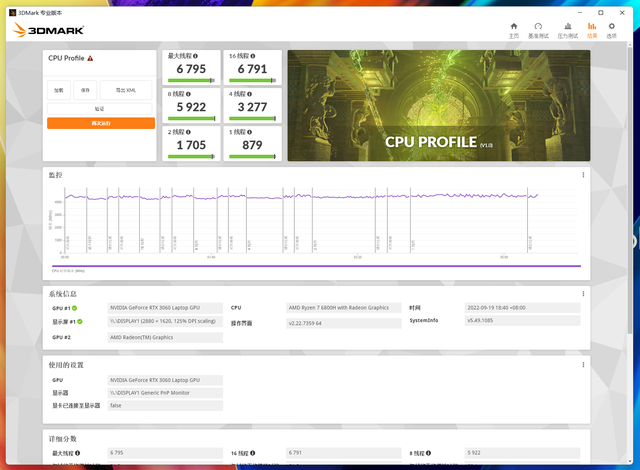
Task: Click the AMD Ryzen 7 6800H CPU value
Action: click(344, 308)
